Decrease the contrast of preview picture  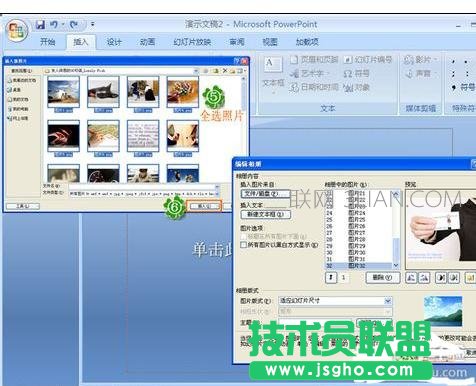(454, 278)
